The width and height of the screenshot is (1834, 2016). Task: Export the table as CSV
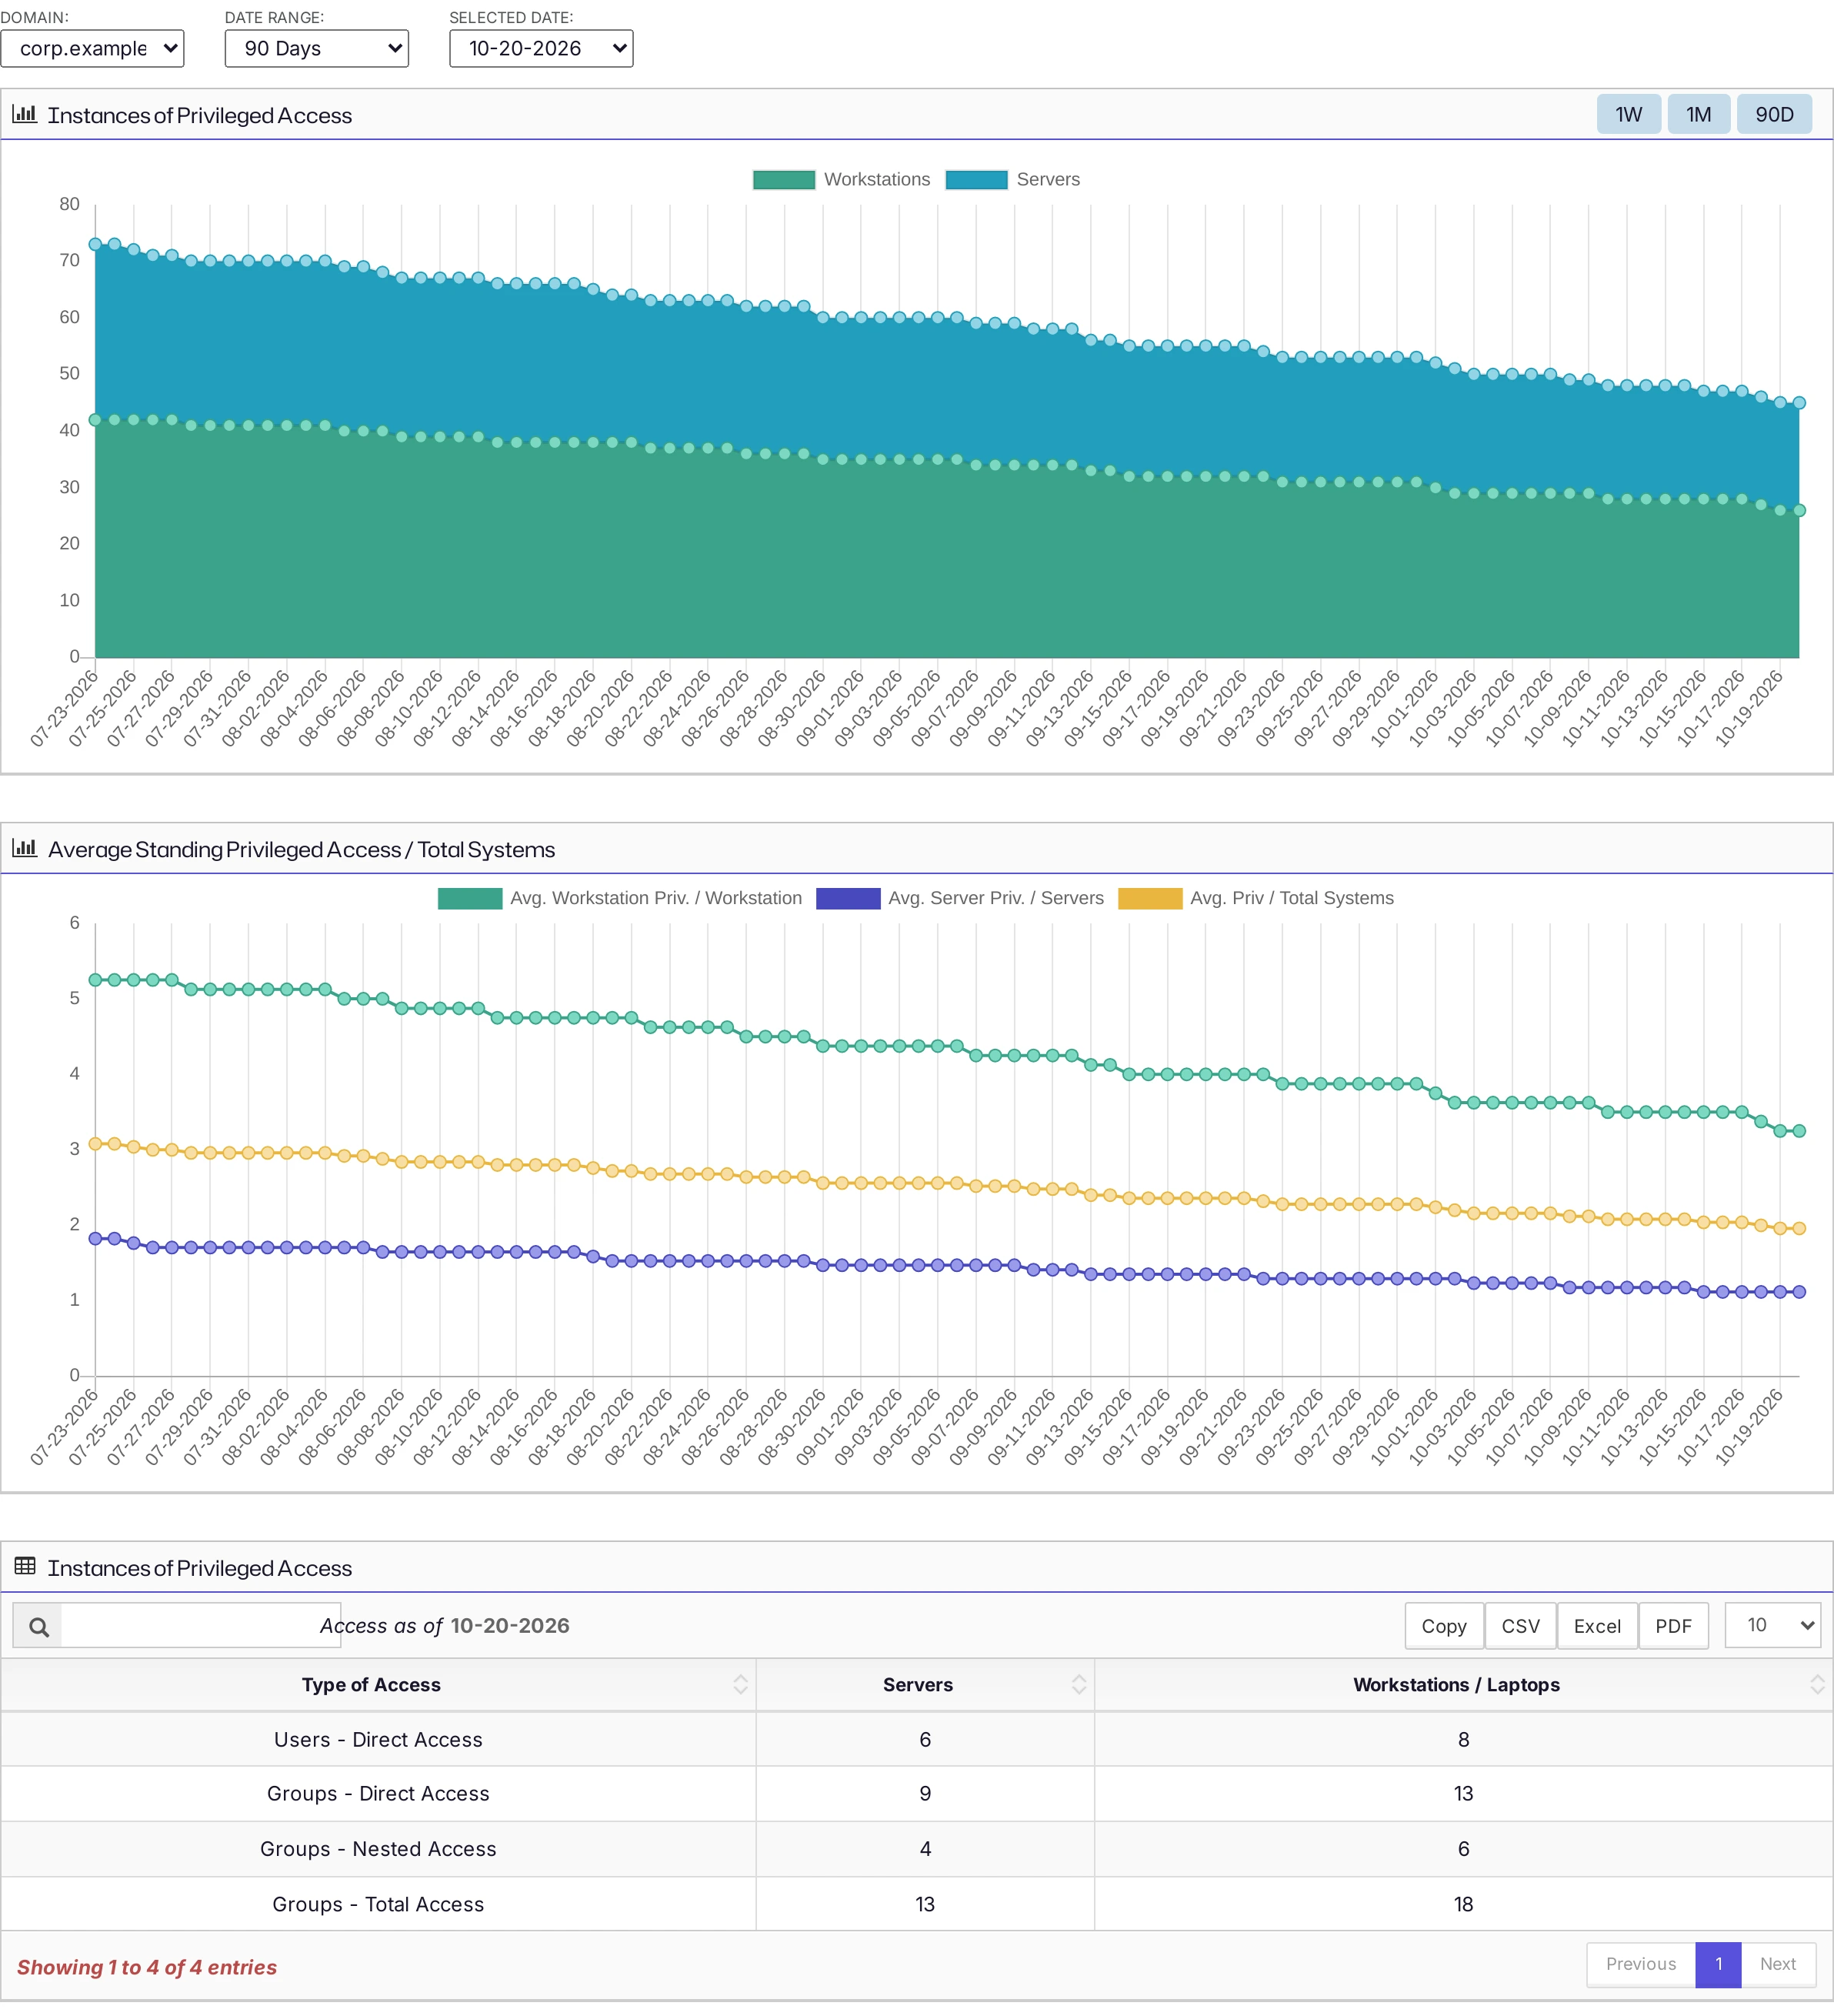(x=1520, y=1626)
